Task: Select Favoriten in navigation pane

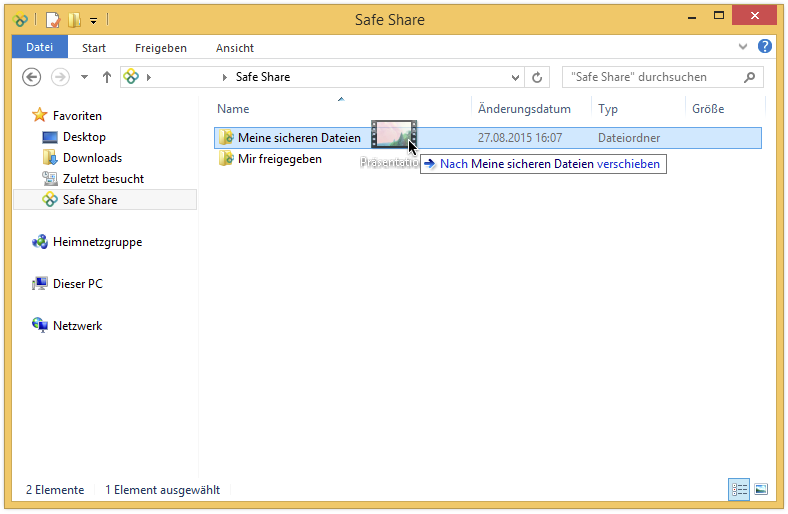Action: [x=77, y=116]
